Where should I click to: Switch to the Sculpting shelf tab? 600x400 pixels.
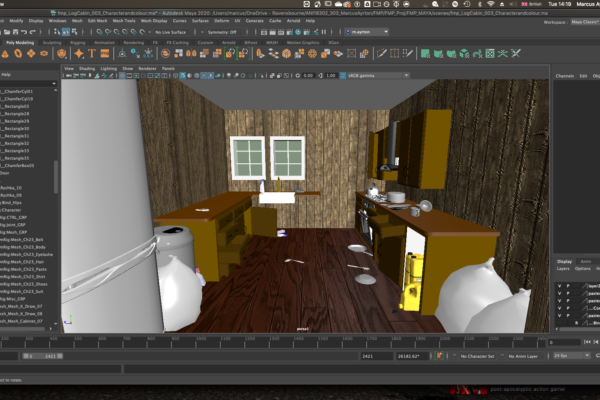coord(52,42)
